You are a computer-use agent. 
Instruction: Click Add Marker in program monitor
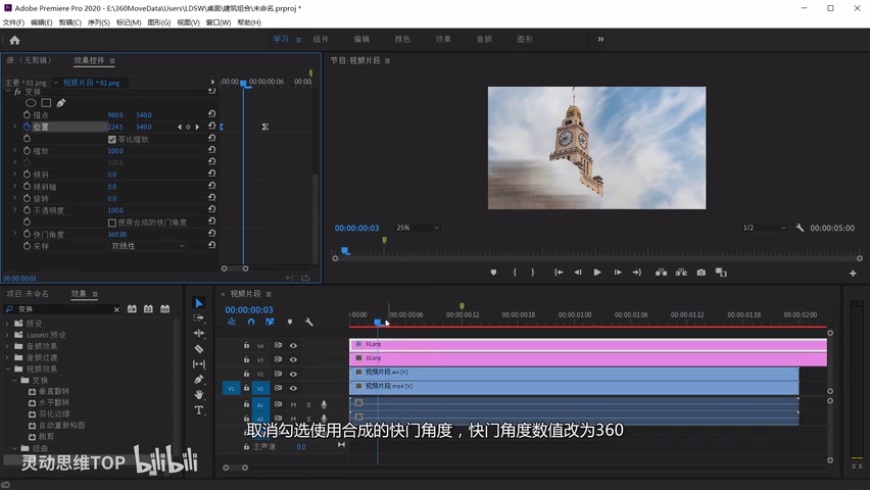(493, 272)
